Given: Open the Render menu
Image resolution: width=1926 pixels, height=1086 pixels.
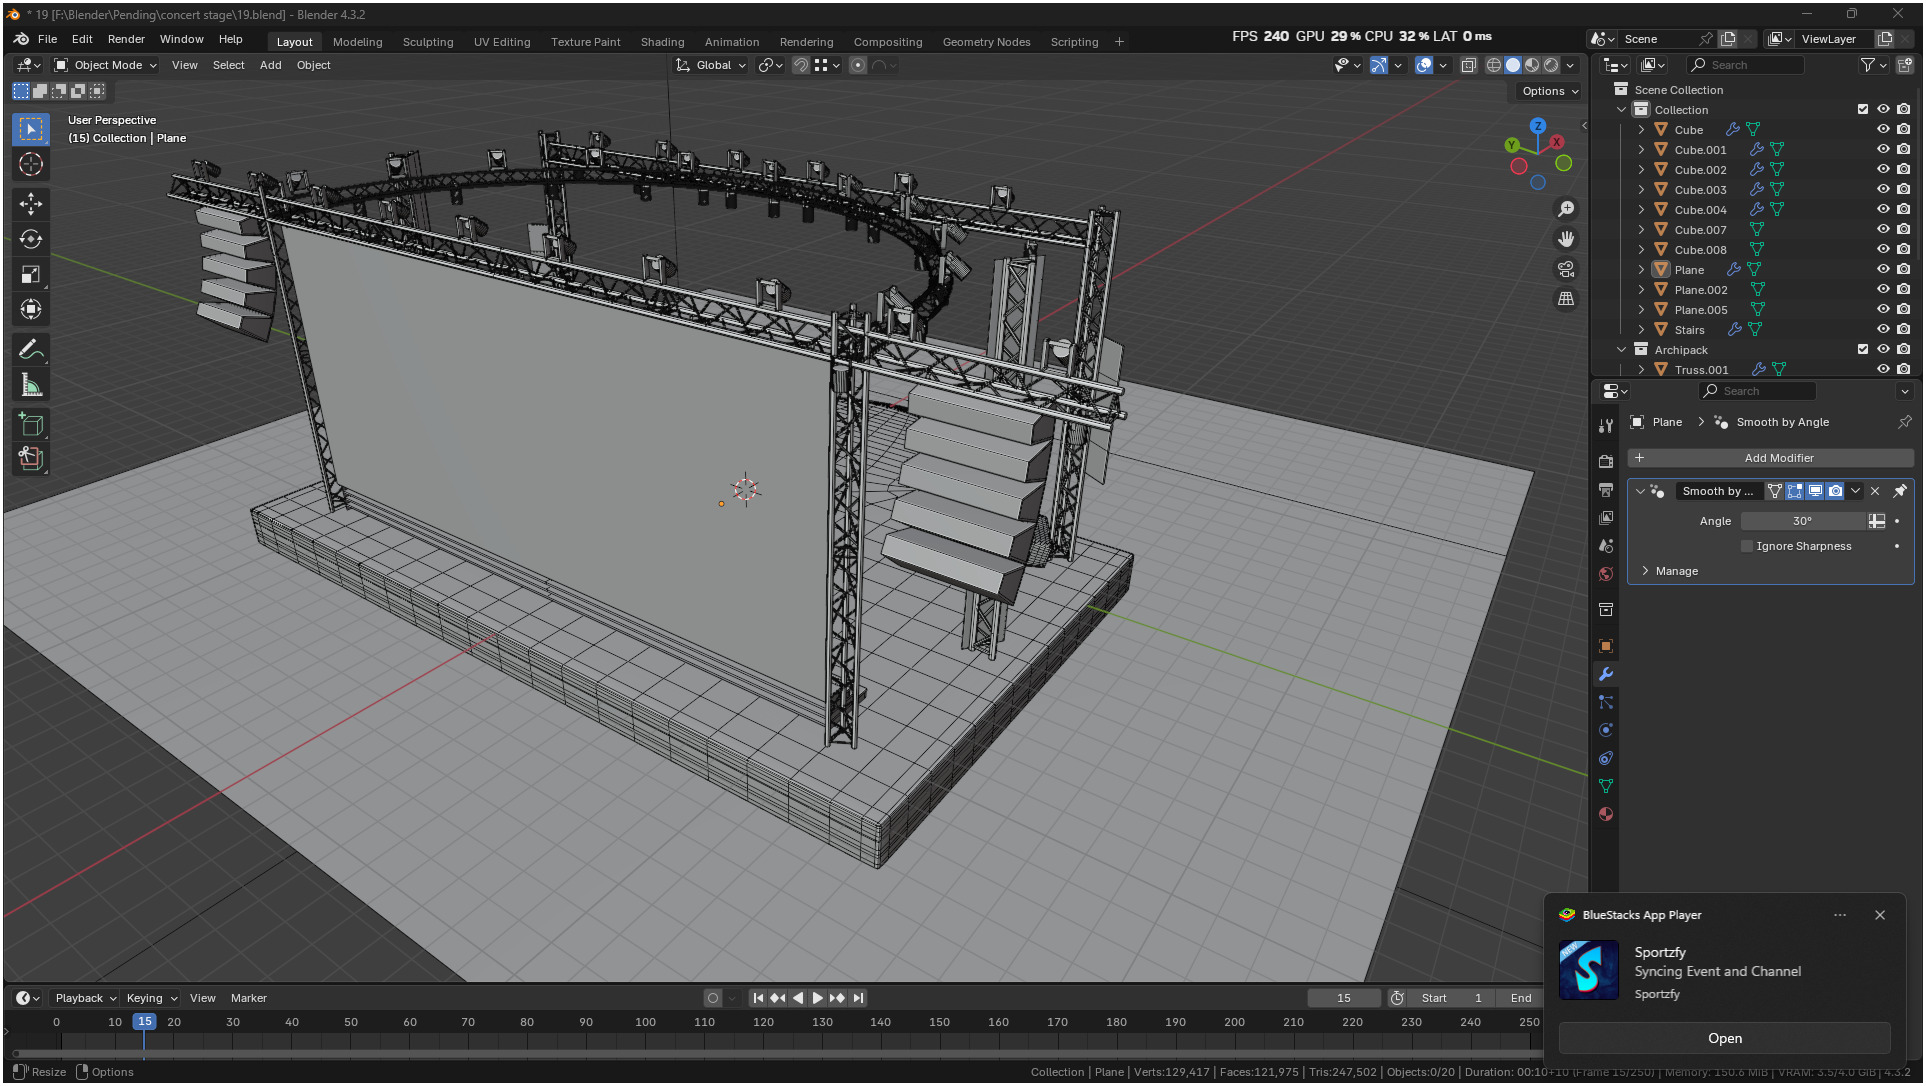Looking at the screenshot, I should pos(126,39).
